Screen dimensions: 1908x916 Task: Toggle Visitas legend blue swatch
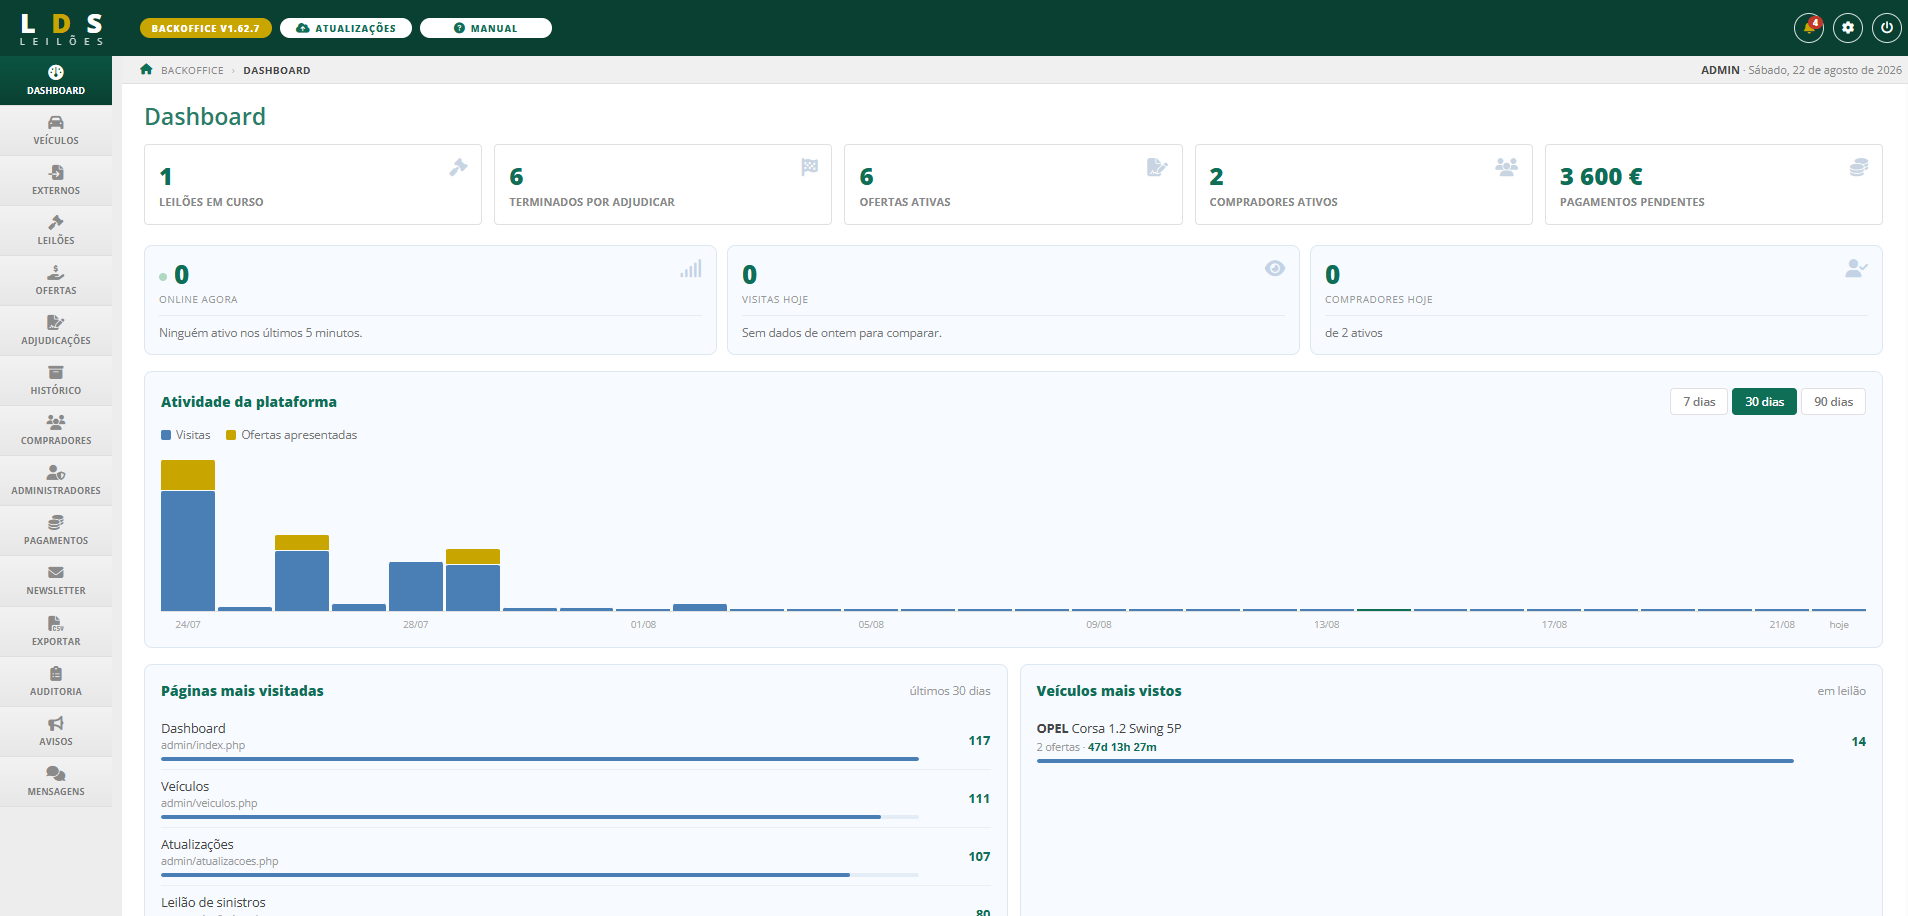(x=166, y=435)
